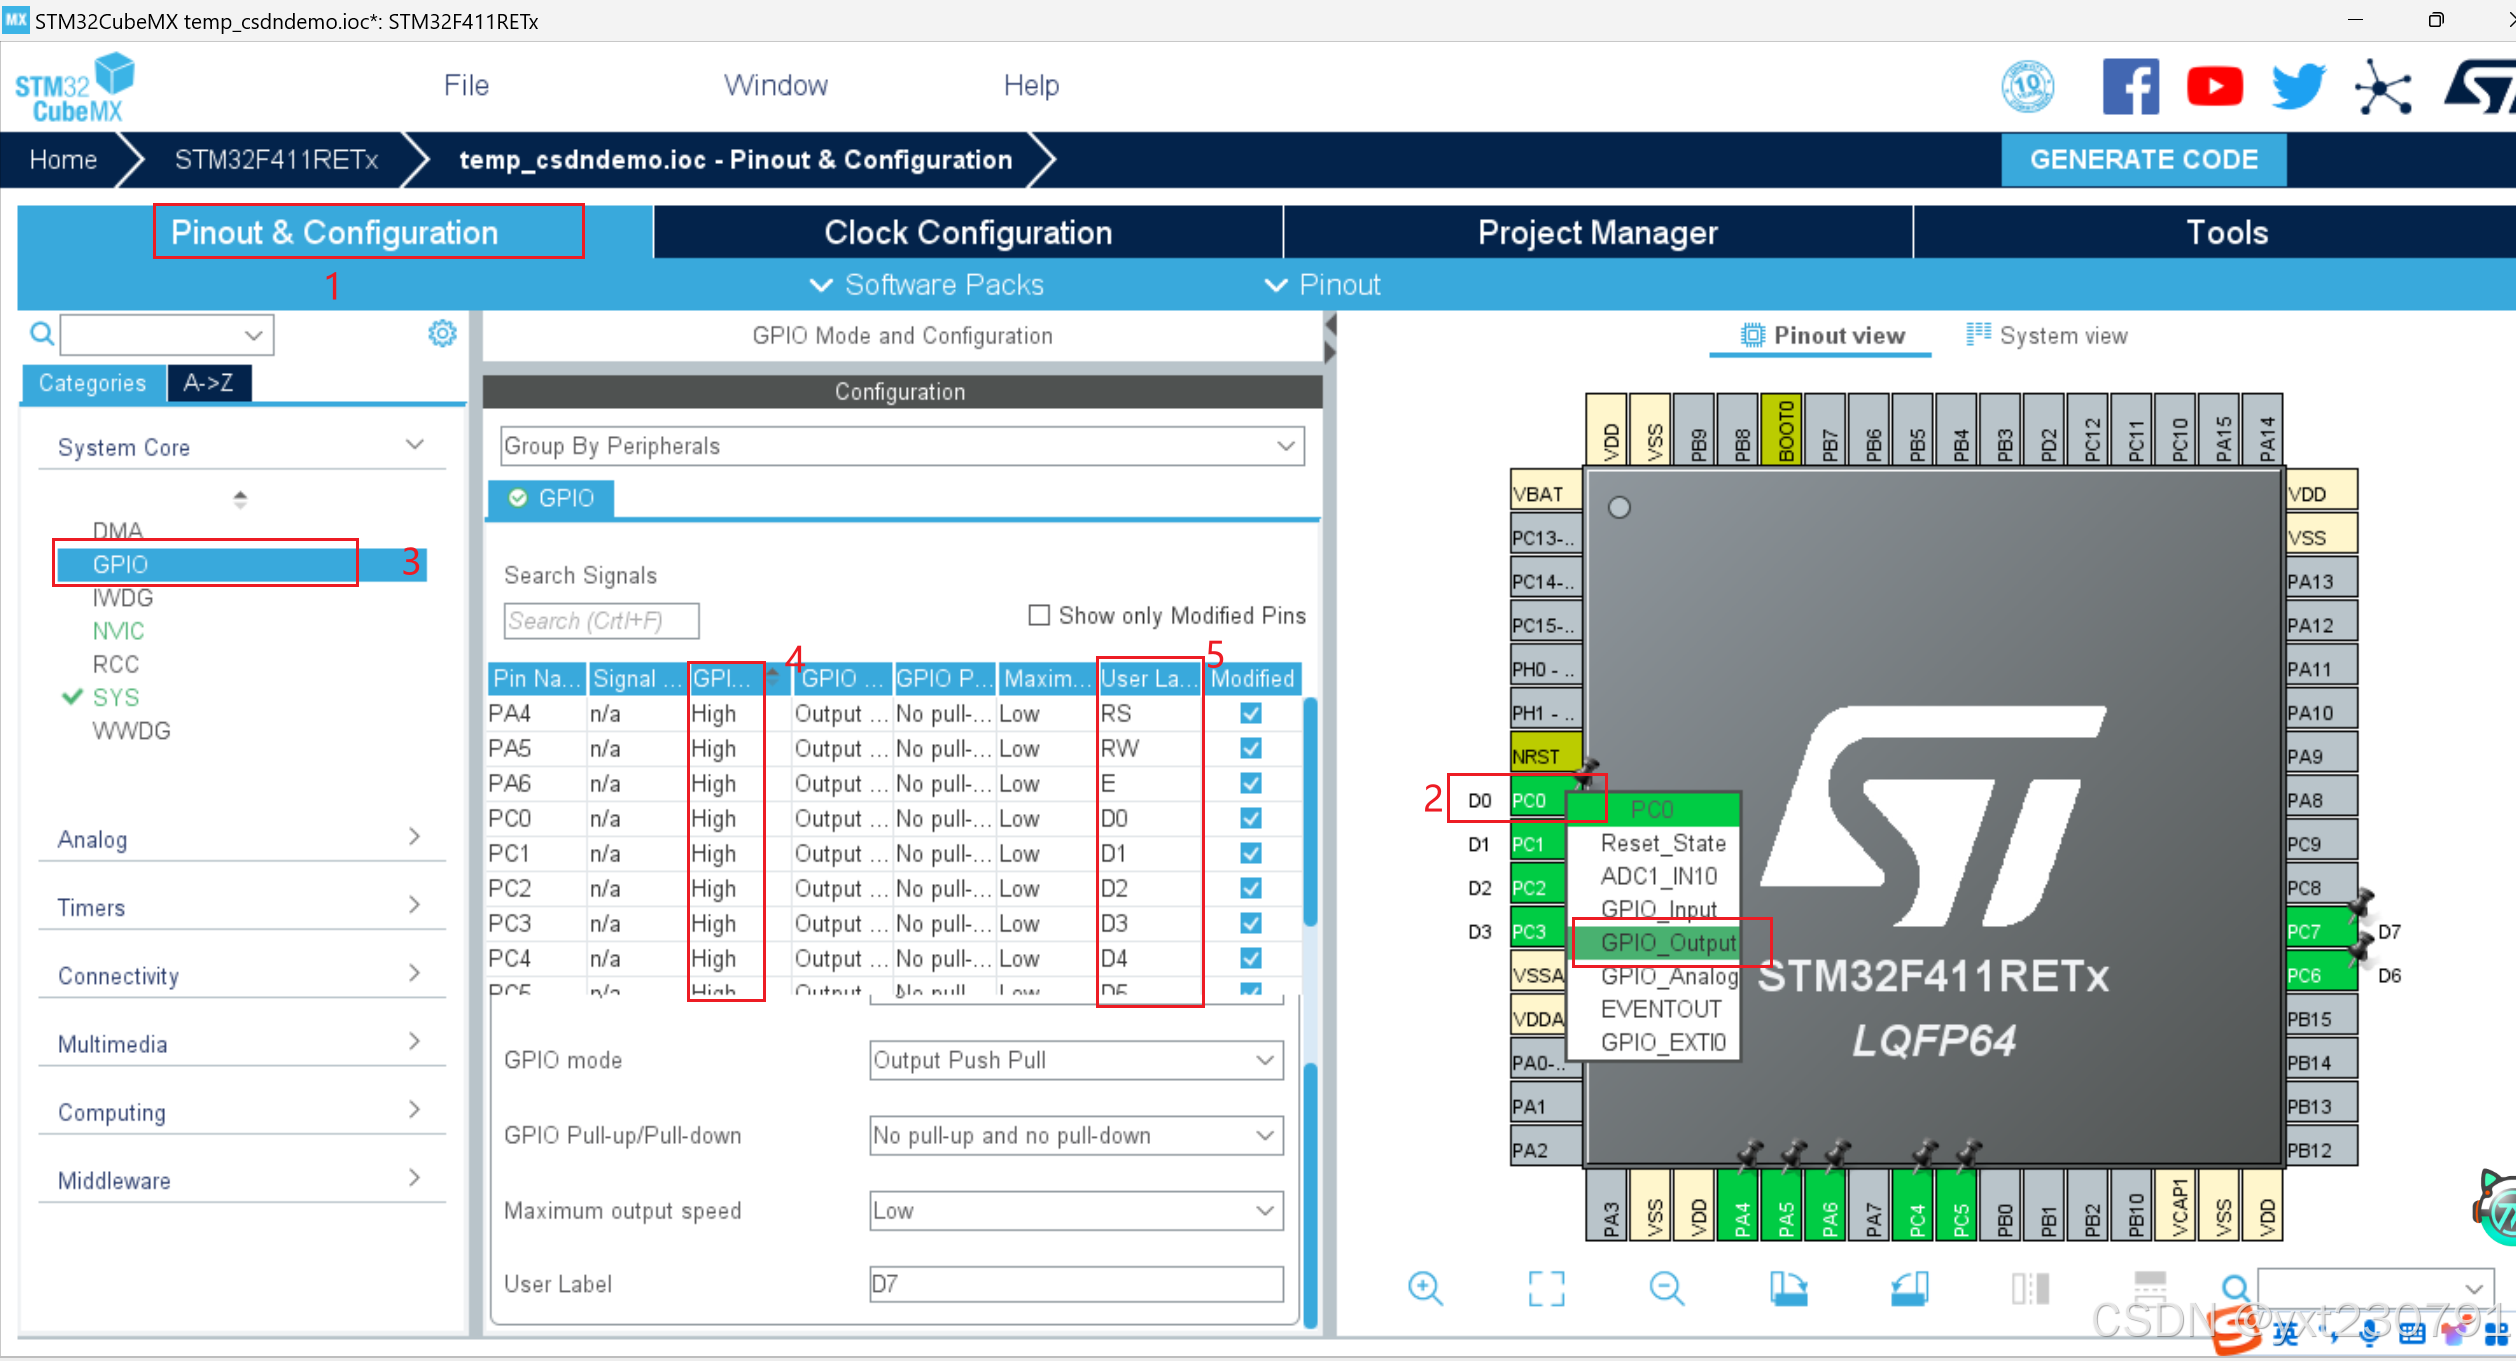Switch to Clock Configuration tab
2516x1361 pixels.
[x=967, y=232]
